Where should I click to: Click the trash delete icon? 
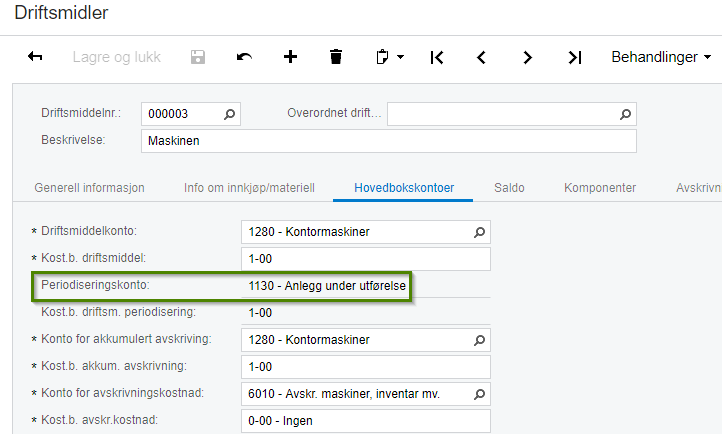336,57
